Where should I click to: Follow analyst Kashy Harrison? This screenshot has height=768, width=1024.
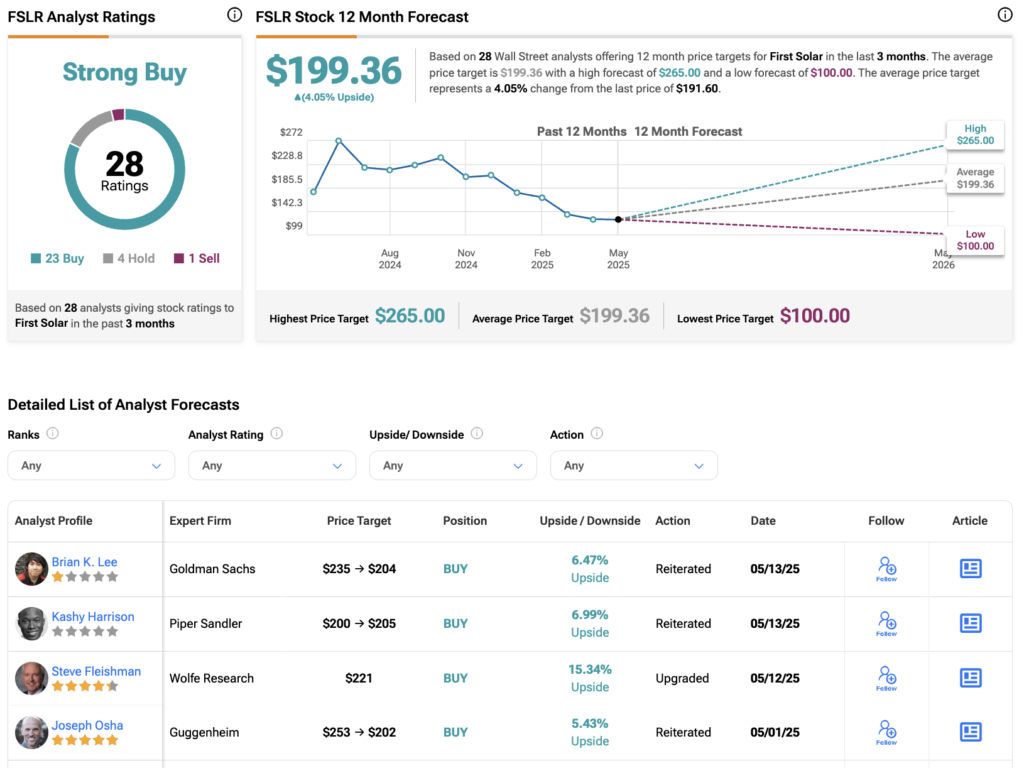pos(886,624)
